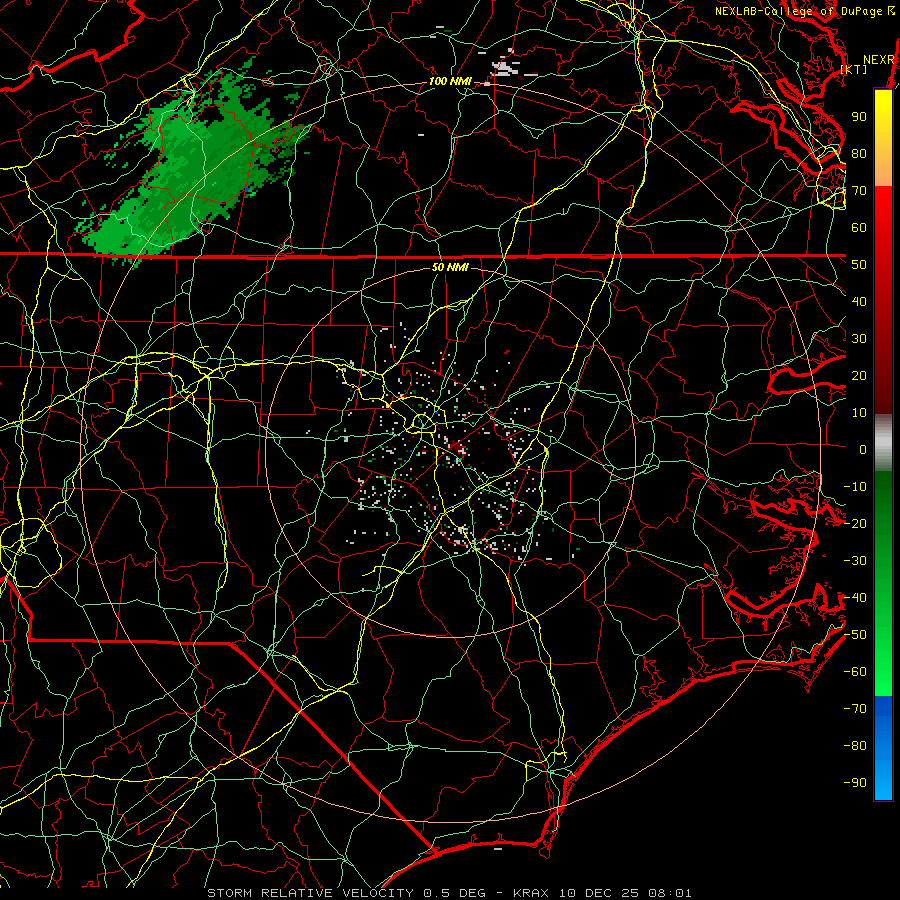
Task: Click the -90 value on velocity scale
Action: pyautogui.click(x=855, y=783)
